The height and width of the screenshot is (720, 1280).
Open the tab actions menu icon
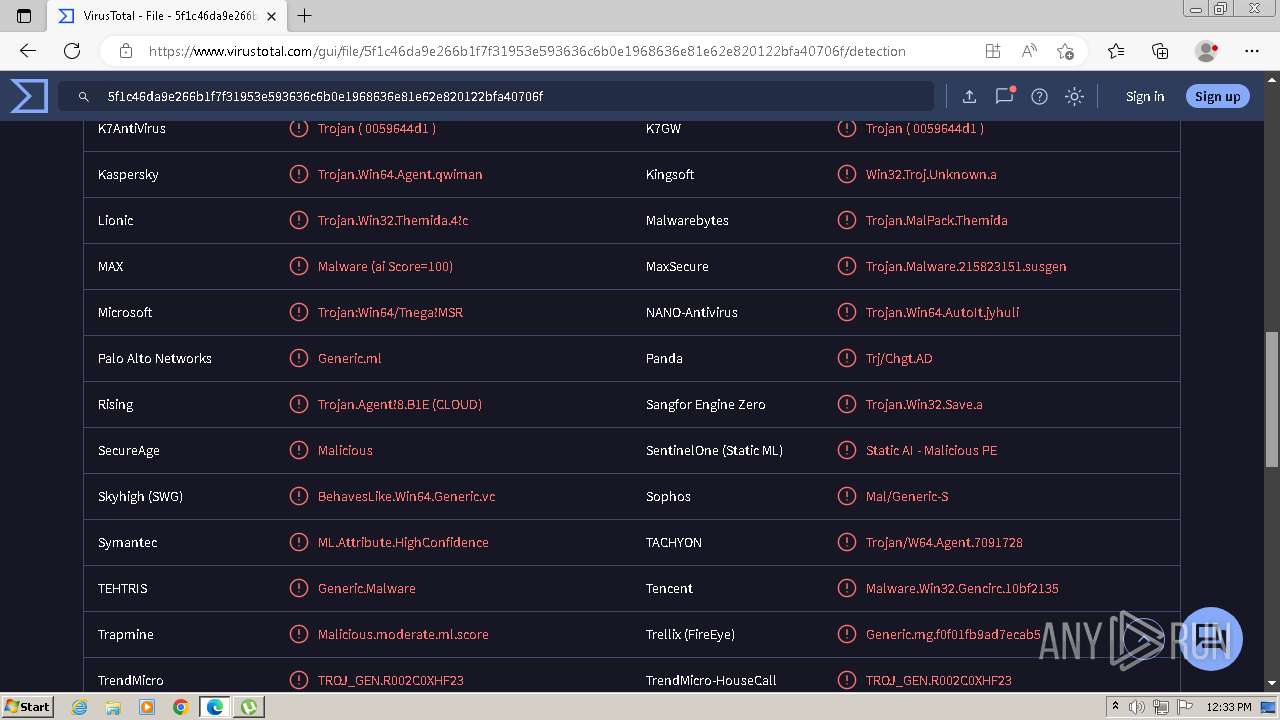(24, 16)
